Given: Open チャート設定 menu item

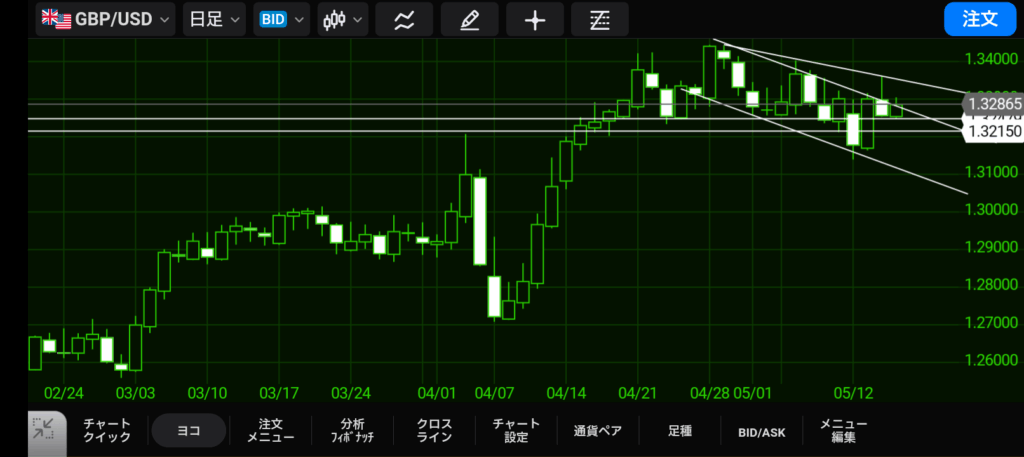Looking at the screenshot, I should pyautogui.click(x=516, y=430).
